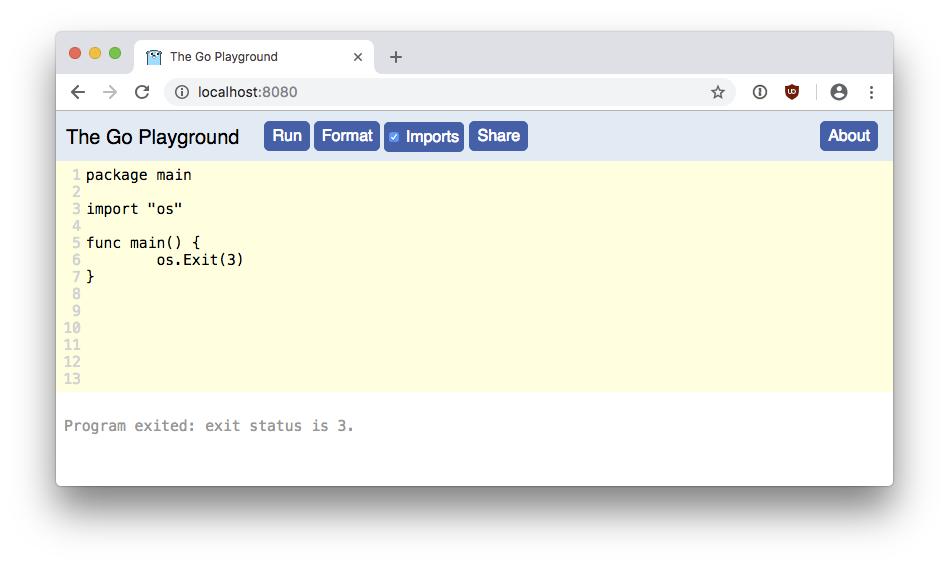Close The Go Playground tab
Viewport: 949px width, 566px height.
click(358, 57)
